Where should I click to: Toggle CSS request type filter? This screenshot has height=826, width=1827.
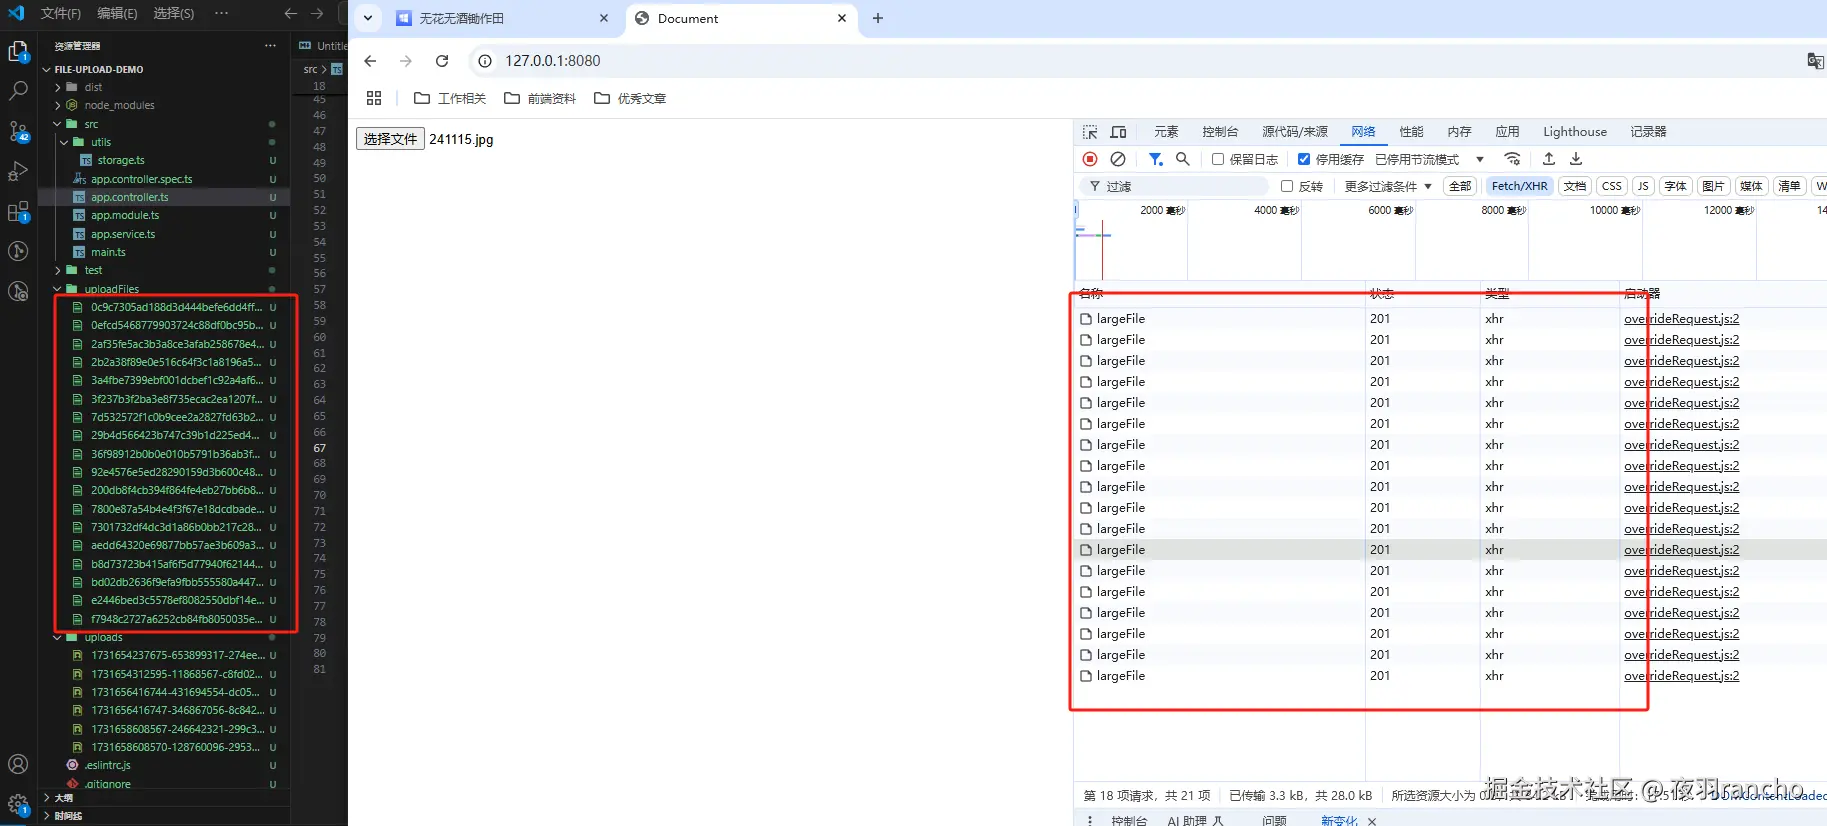pos(1611,186)
